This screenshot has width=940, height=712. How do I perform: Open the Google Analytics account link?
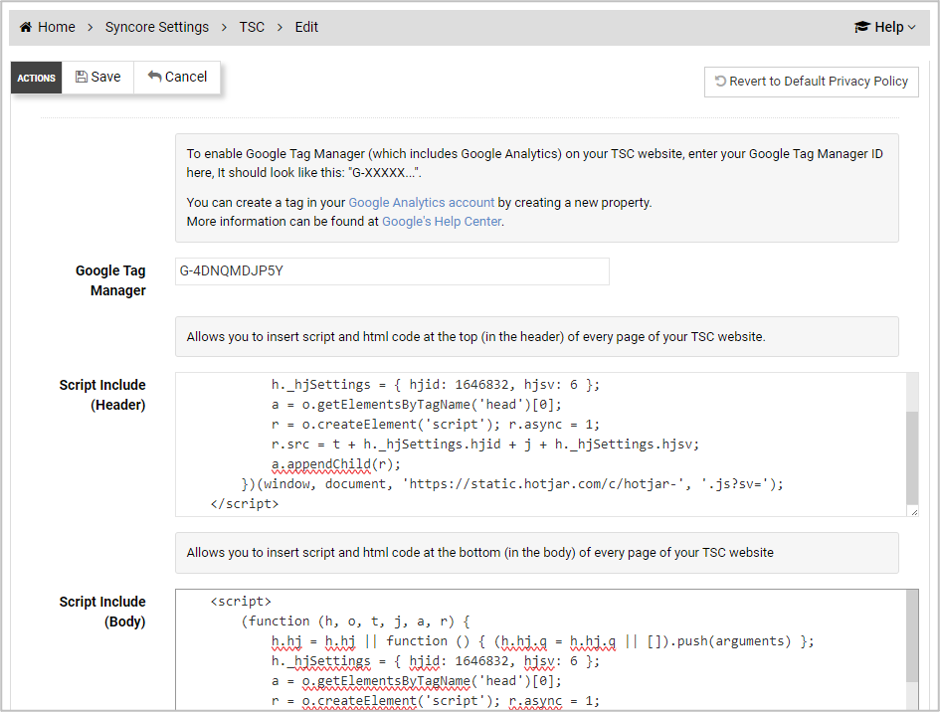click(421, 203)
